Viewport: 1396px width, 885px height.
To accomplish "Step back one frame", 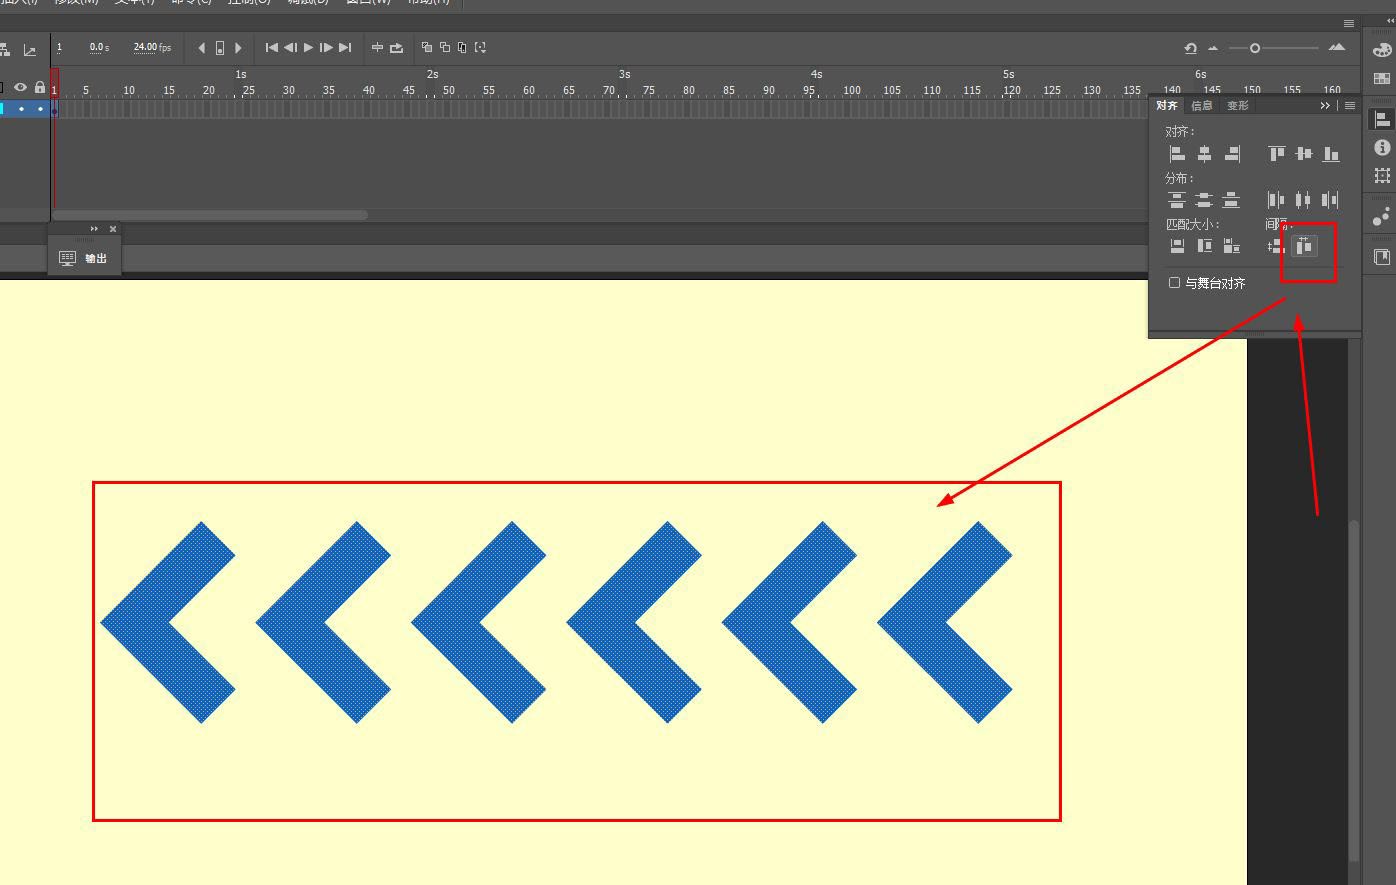I will tap(290, 47).
